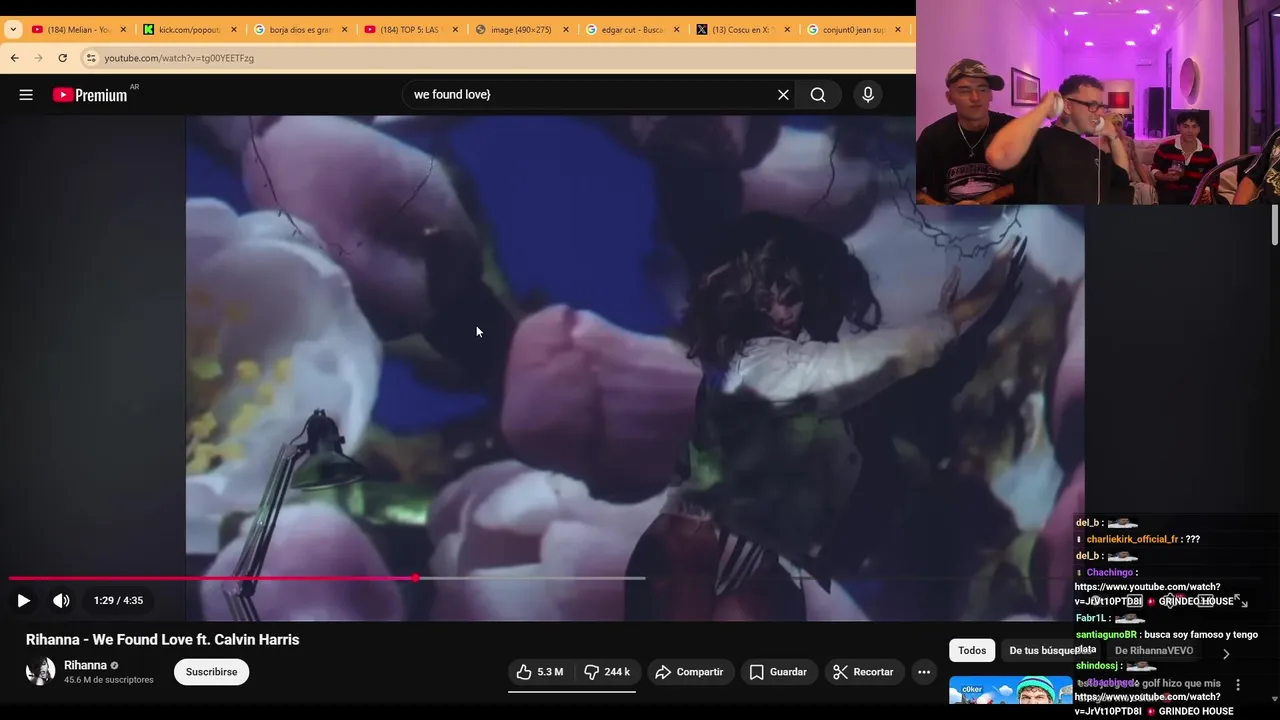Image resolution: width=1280 pixels, height=720 pixels.
Task: Share the video via Compartir
Action: coord(690,672)
